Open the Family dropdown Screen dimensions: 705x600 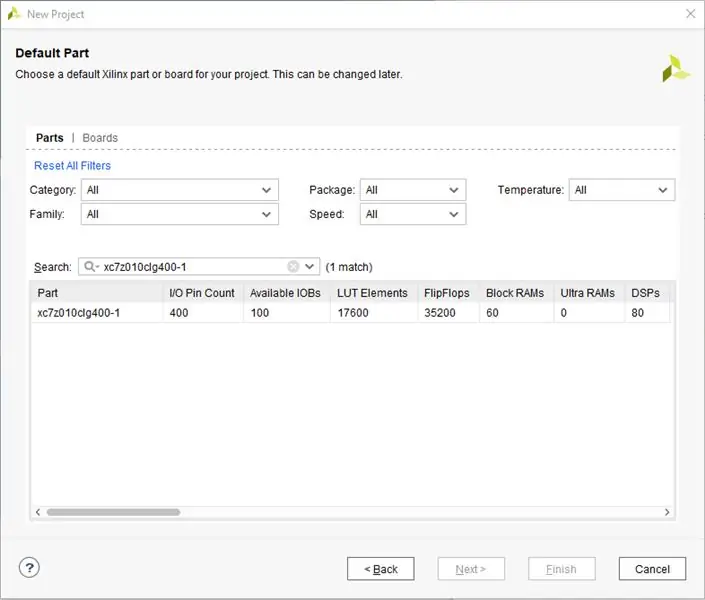click(x=180, y=214)
